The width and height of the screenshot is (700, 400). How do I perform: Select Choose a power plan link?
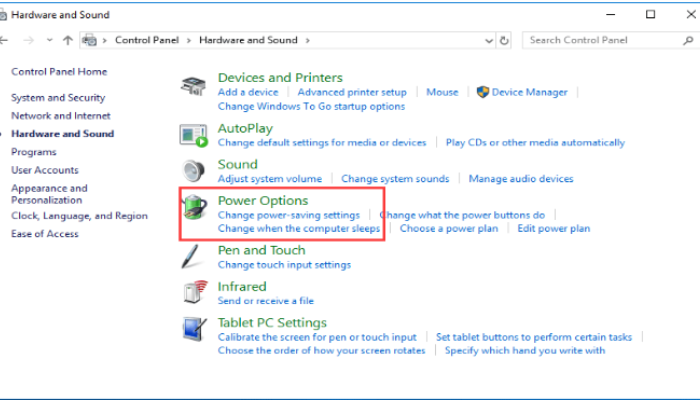[x=448, y=228]
